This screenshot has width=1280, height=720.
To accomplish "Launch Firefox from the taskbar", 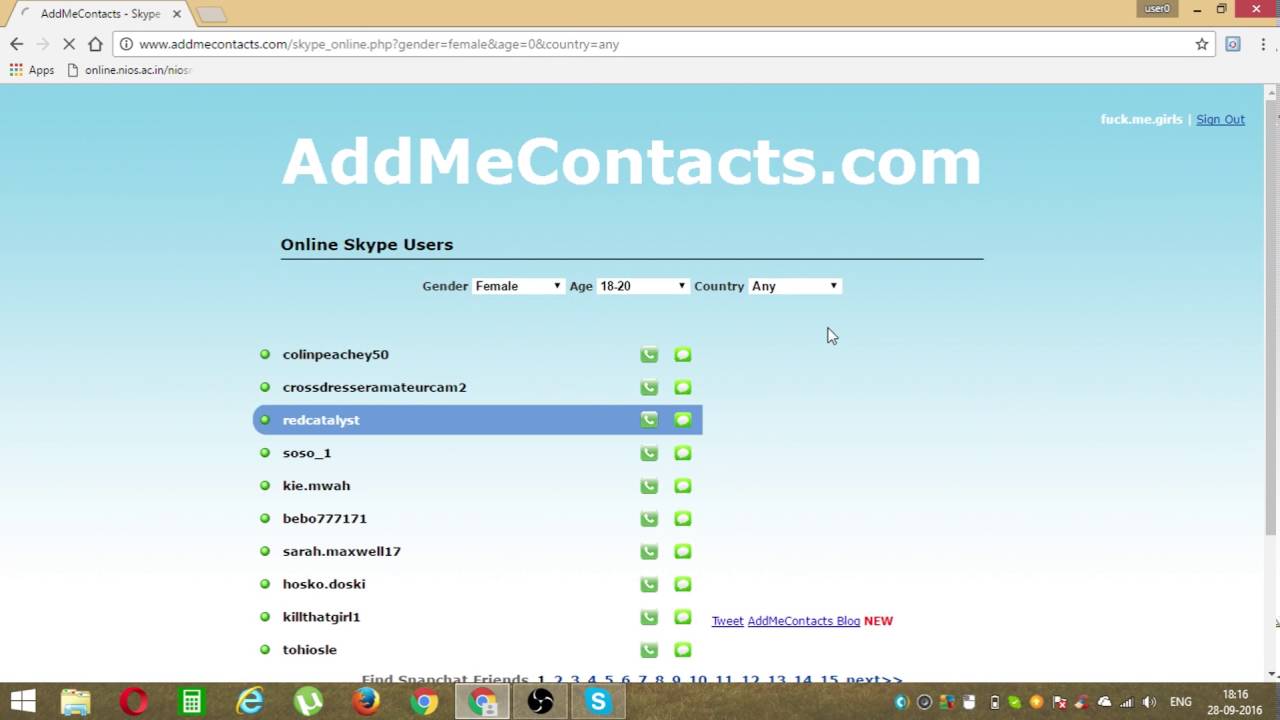I will click(x=366, y=701).
